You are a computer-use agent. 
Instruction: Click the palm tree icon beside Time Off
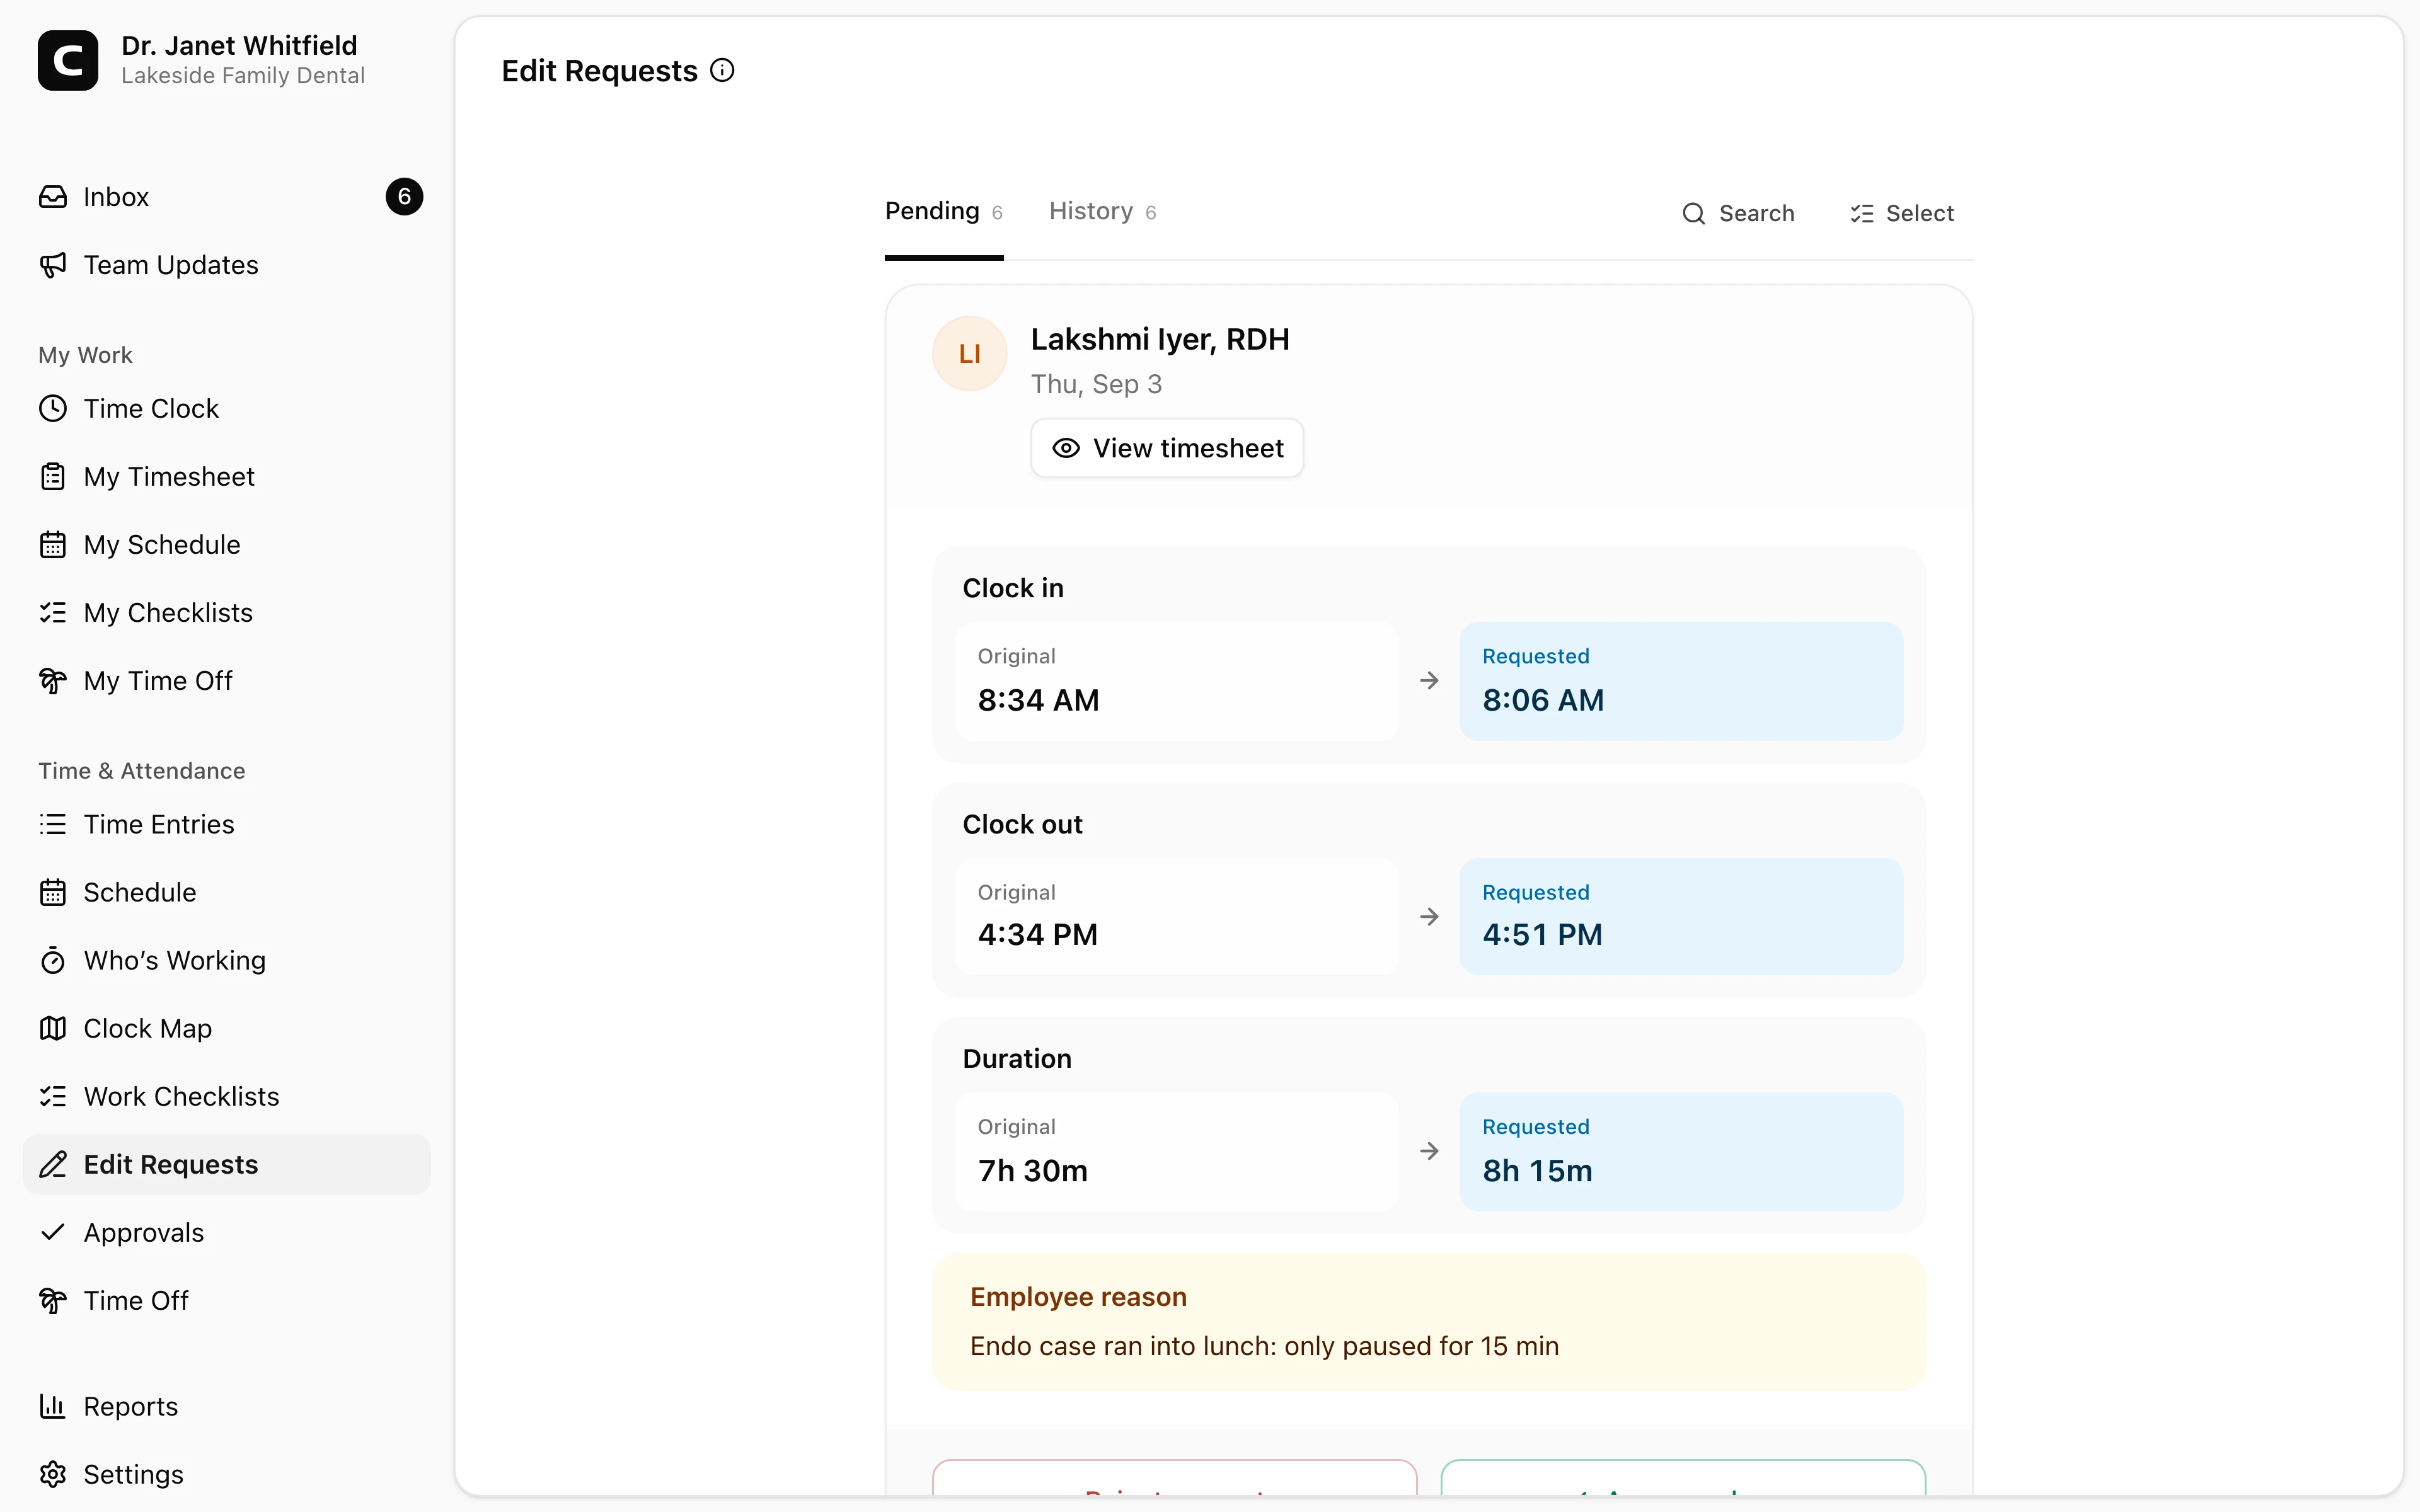[x=53, y=1301]
